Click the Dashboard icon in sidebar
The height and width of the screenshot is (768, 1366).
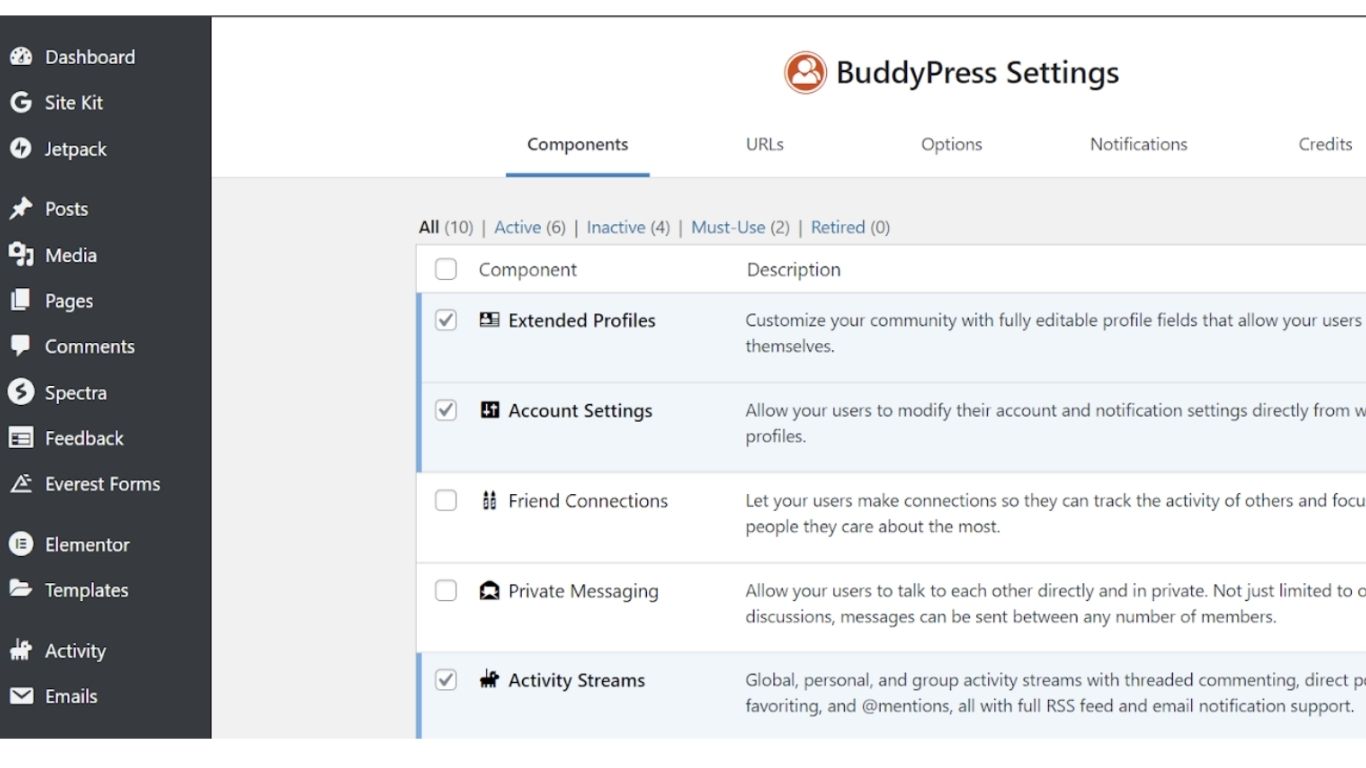click(x=21, y=57)
